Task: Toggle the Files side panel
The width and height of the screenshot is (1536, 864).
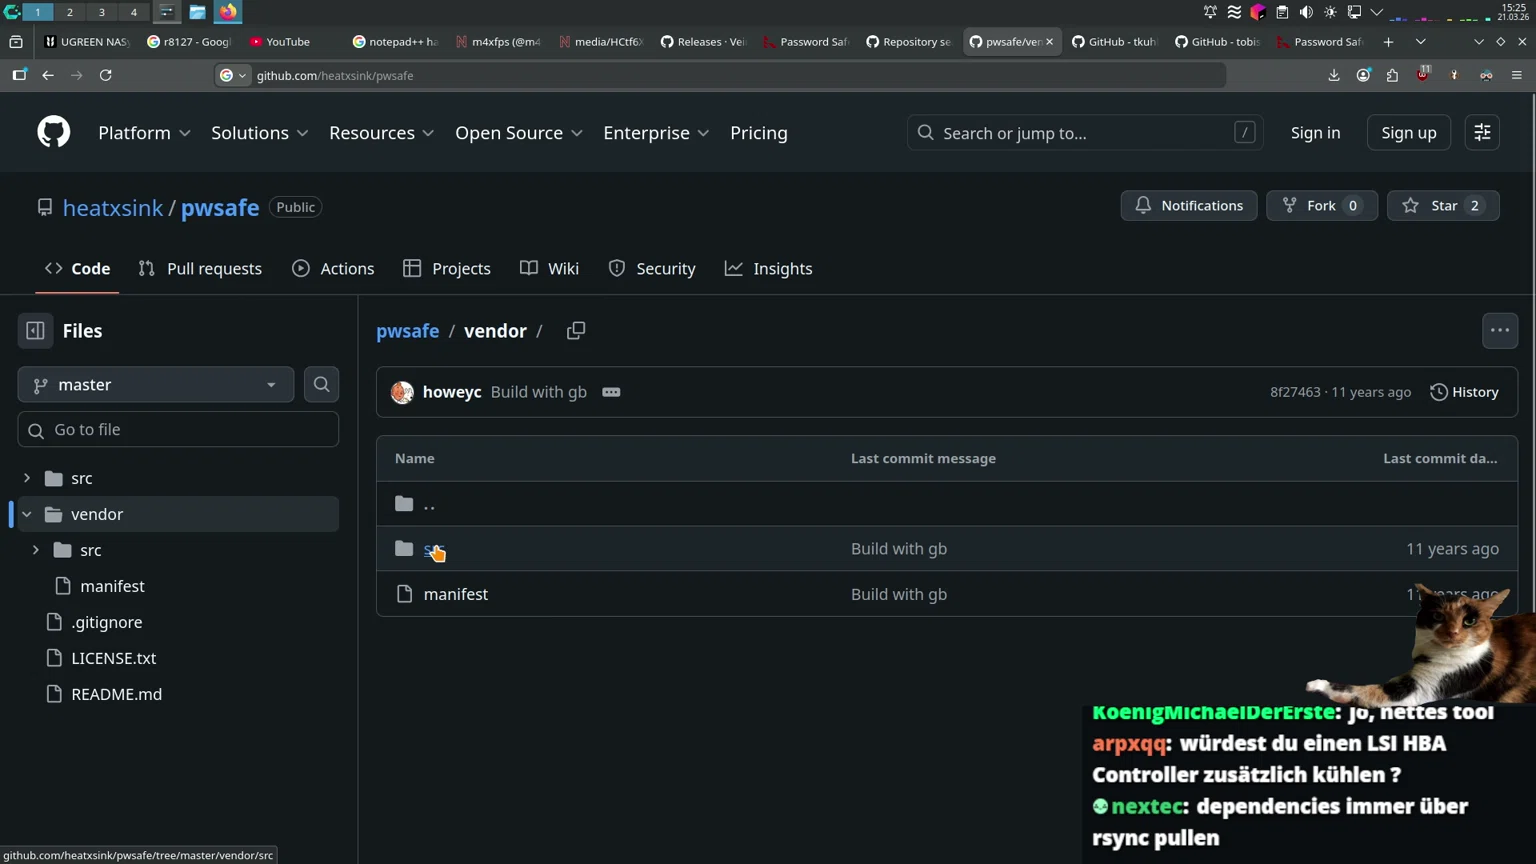Action: pyautogui.click(x=35, y=330)
